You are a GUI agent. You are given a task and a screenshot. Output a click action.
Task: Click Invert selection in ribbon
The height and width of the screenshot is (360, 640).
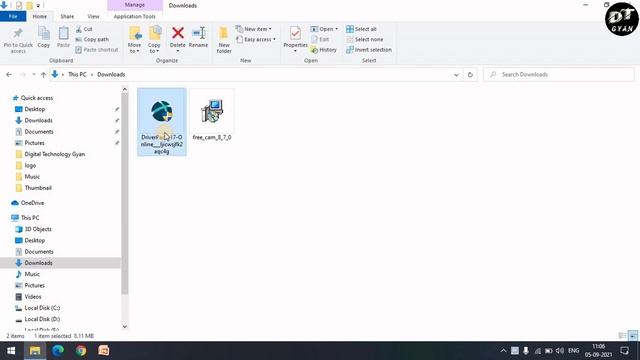[369, 50]
